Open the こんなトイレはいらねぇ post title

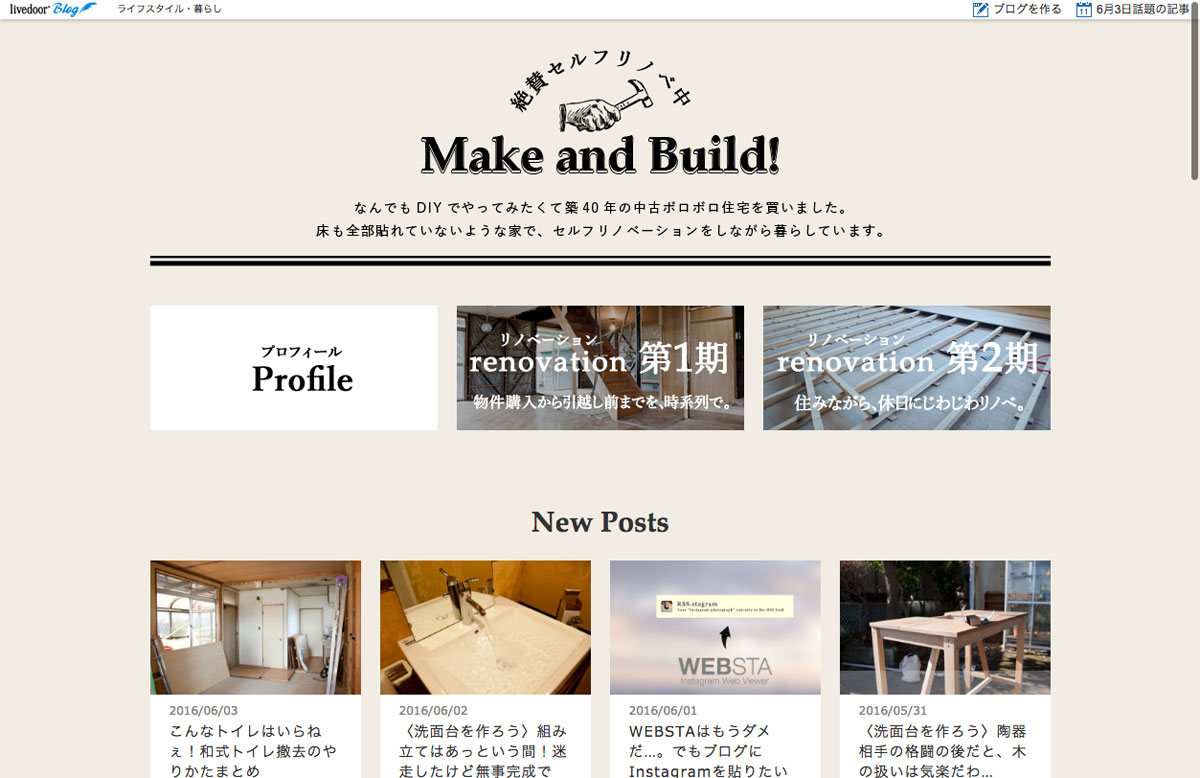point(255,751)
